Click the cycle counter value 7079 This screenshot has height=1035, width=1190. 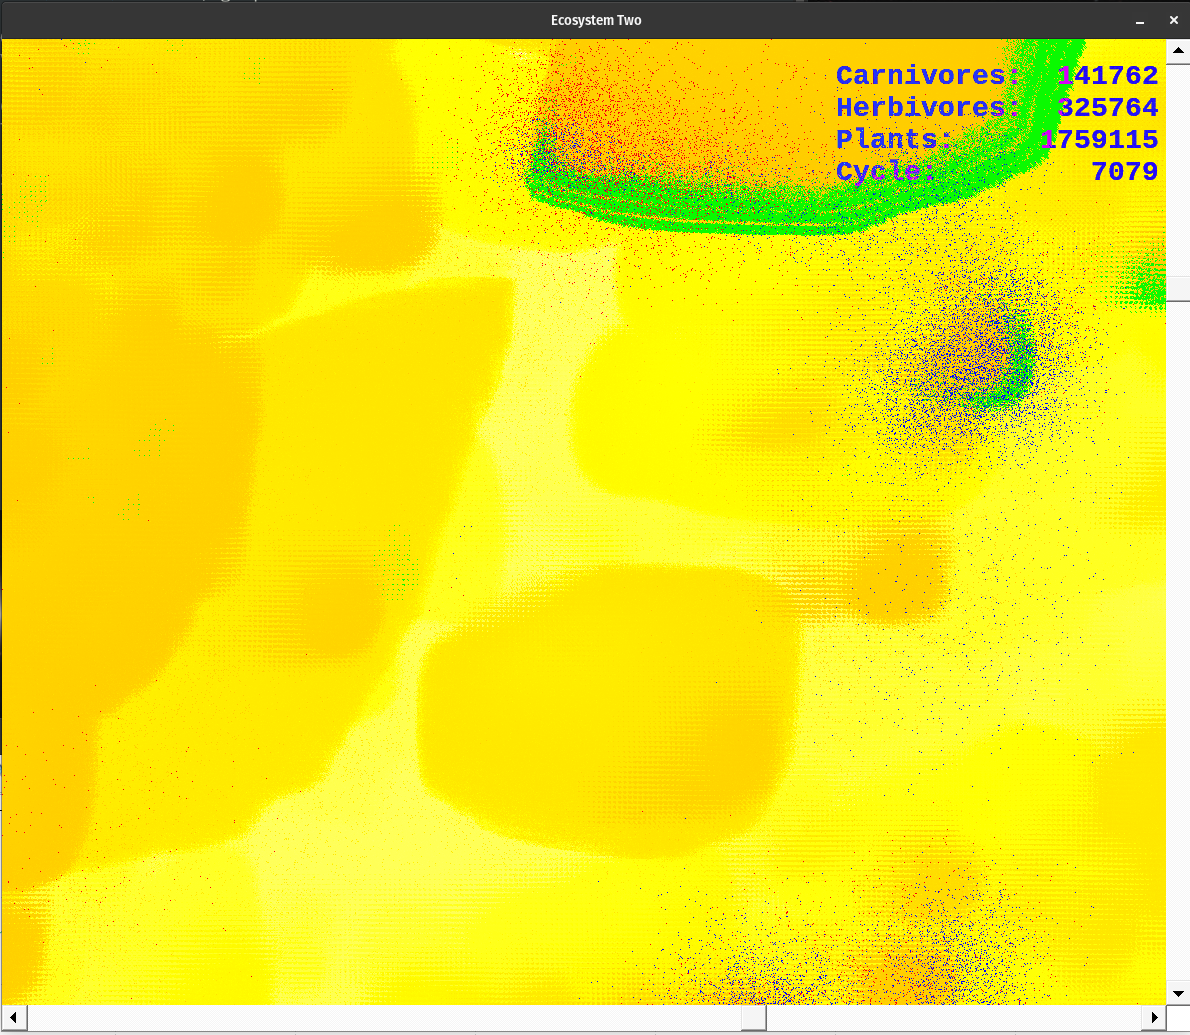coord(1124,172)
